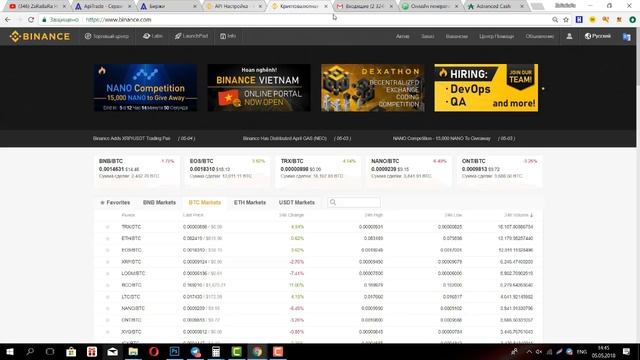Toggle favorite star for XVG/BTC

tap(107, 332)
